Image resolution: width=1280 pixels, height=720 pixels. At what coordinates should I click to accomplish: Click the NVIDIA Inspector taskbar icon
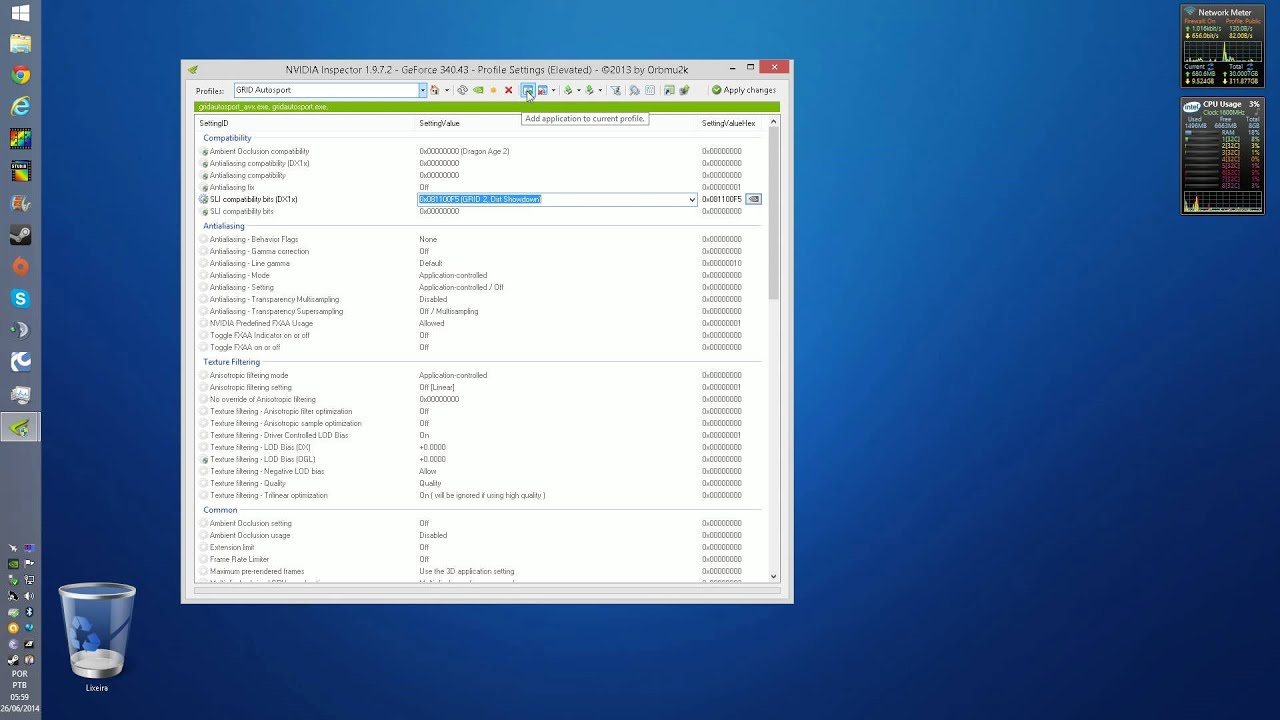click(20, 428)
